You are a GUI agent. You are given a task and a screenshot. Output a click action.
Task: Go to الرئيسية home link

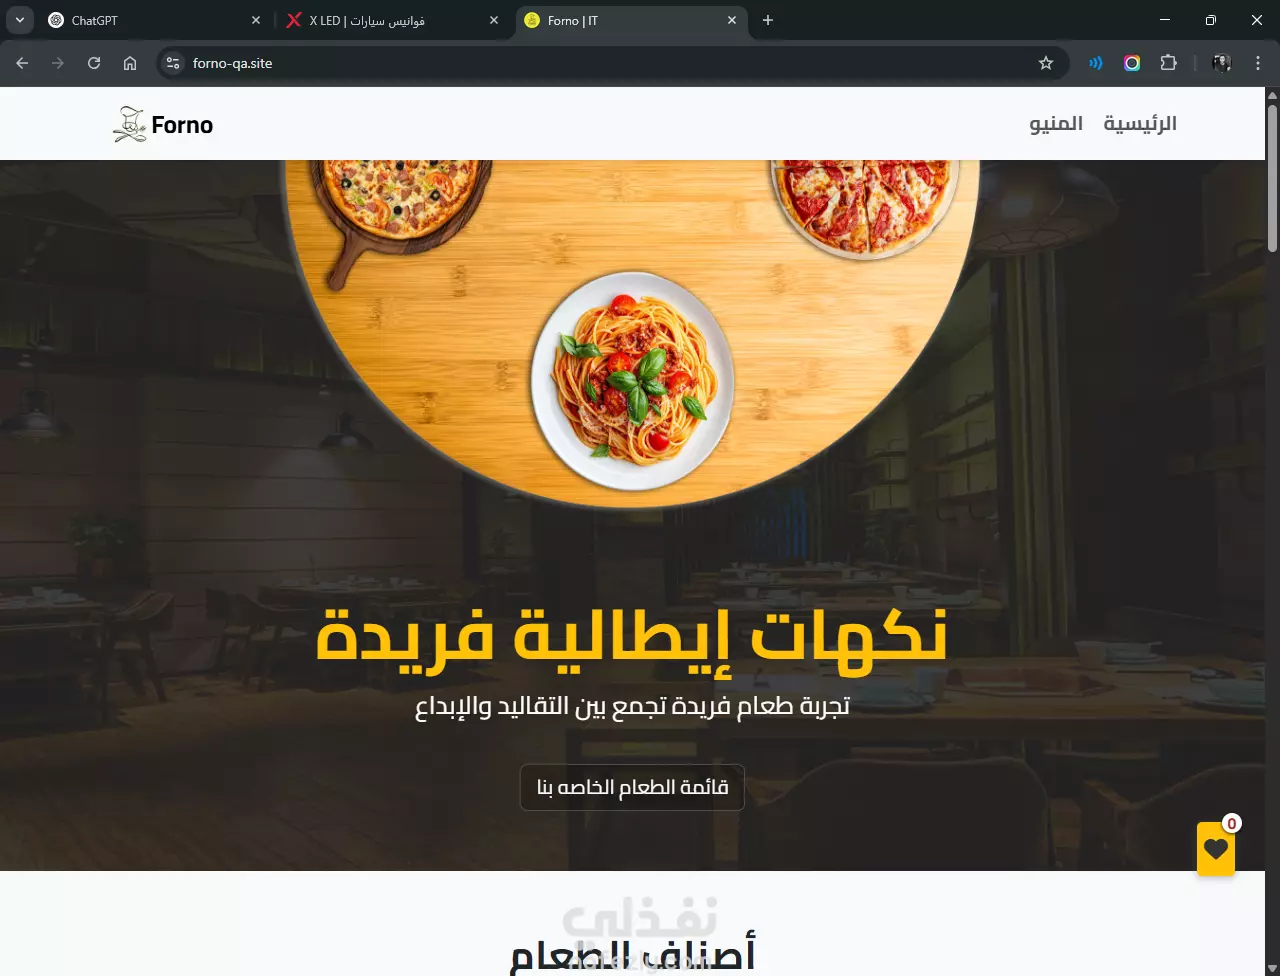pyautogui.click(x=1140, y=124)
